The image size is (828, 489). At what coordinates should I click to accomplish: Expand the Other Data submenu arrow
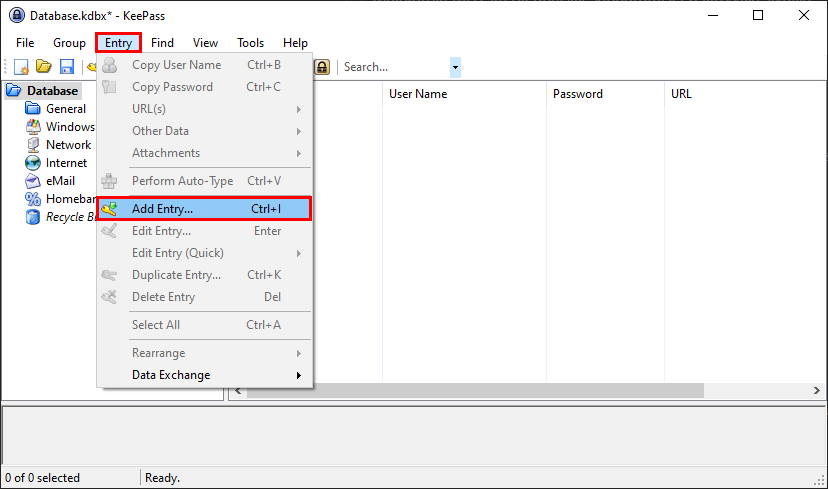299,131
